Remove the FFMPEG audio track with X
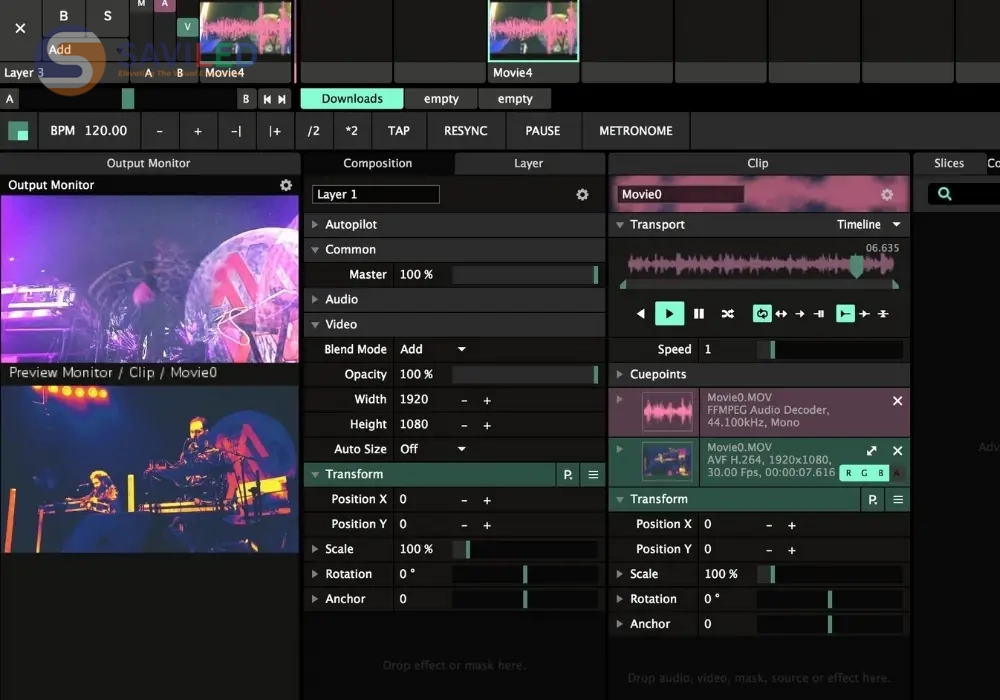This screenshot has width=1000, height=700. pos(897,401)
